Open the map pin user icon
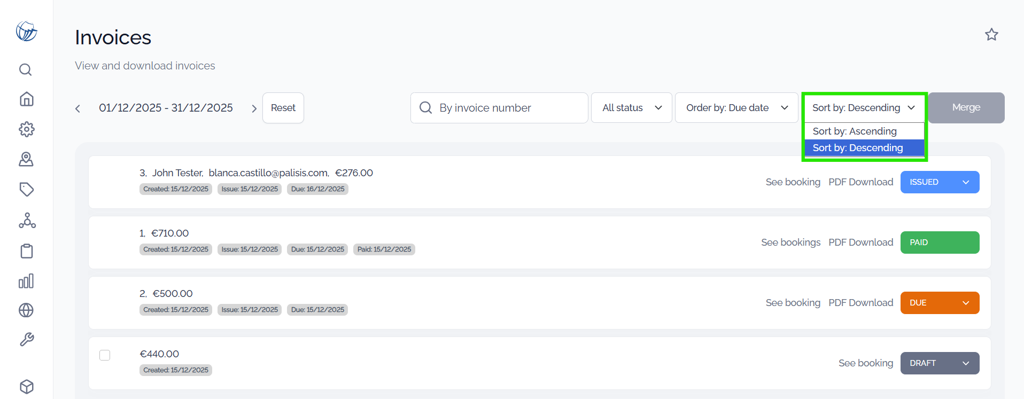Viewport: 1024px width, 399px height. 26,159
